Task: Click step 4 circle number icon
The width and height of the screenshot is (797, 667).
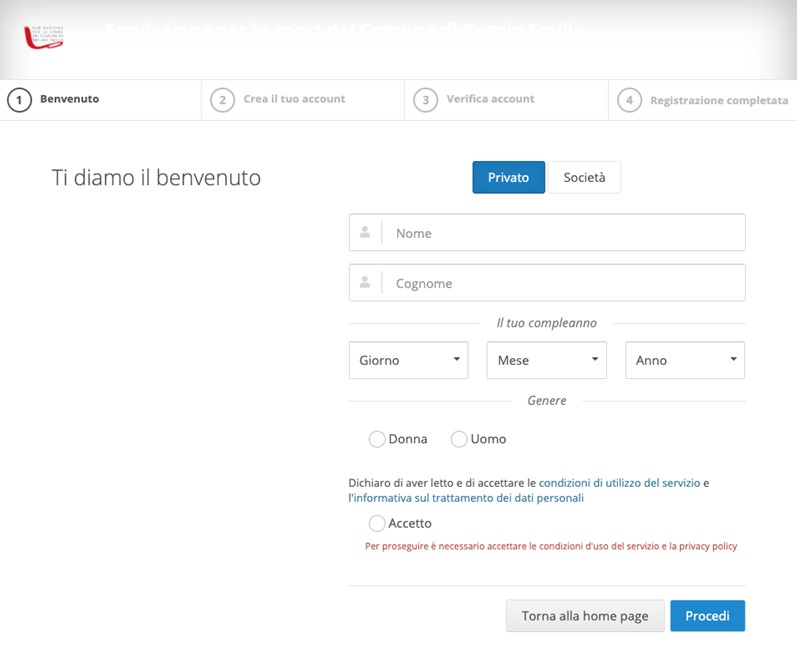Action: pyautogui.click(x=629, y=100)
